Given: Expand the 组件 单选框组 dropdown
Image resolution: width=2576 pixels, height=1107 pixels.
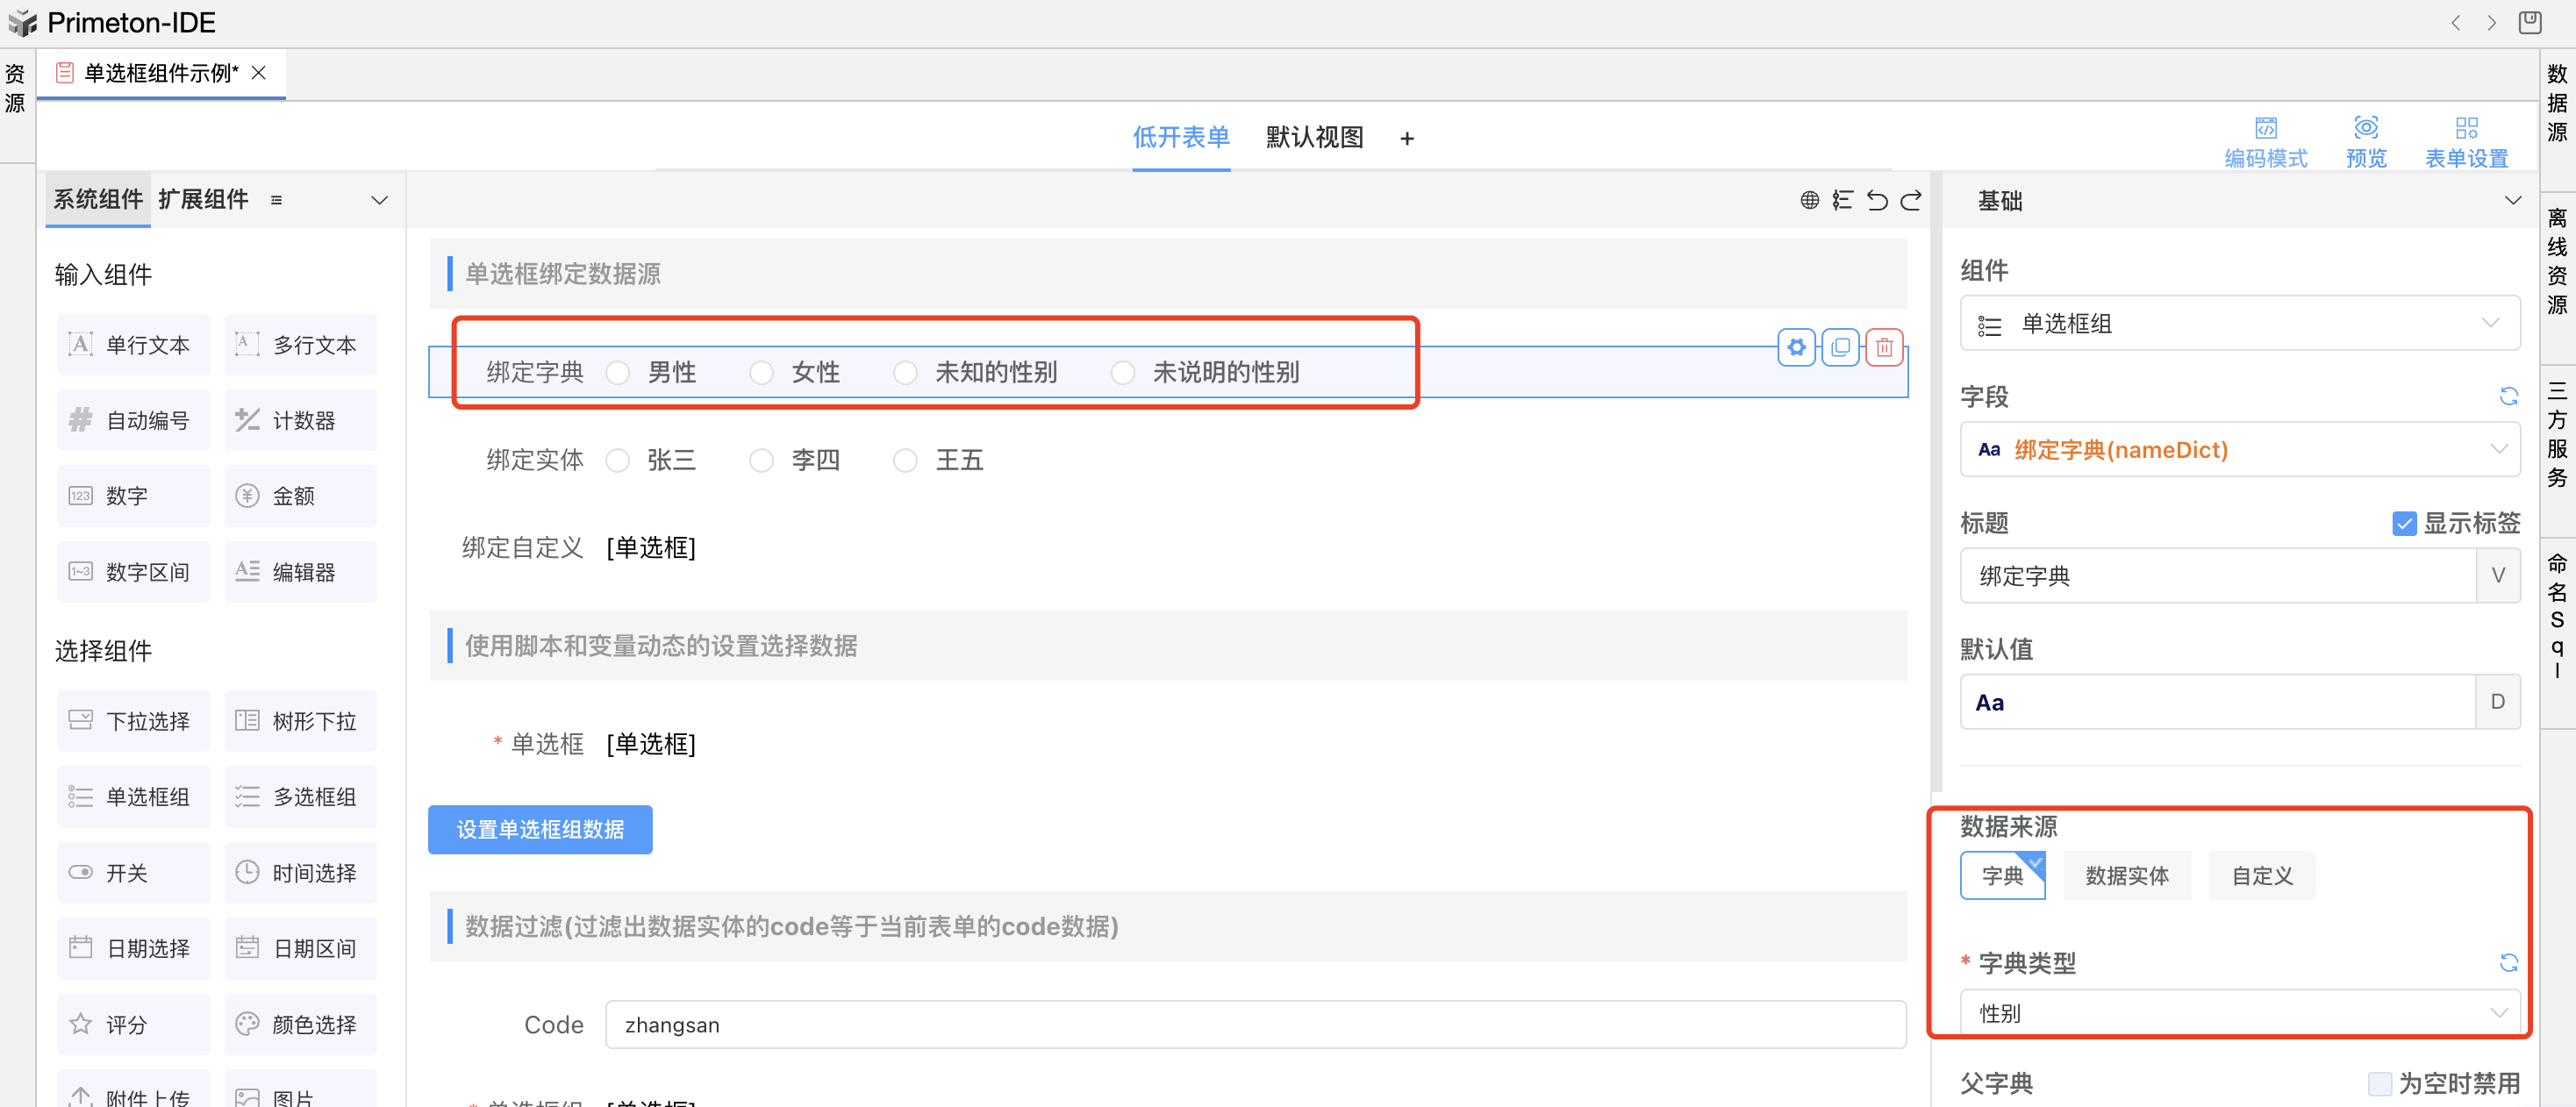Looking at the screenshot, I should click(2239, 324).
